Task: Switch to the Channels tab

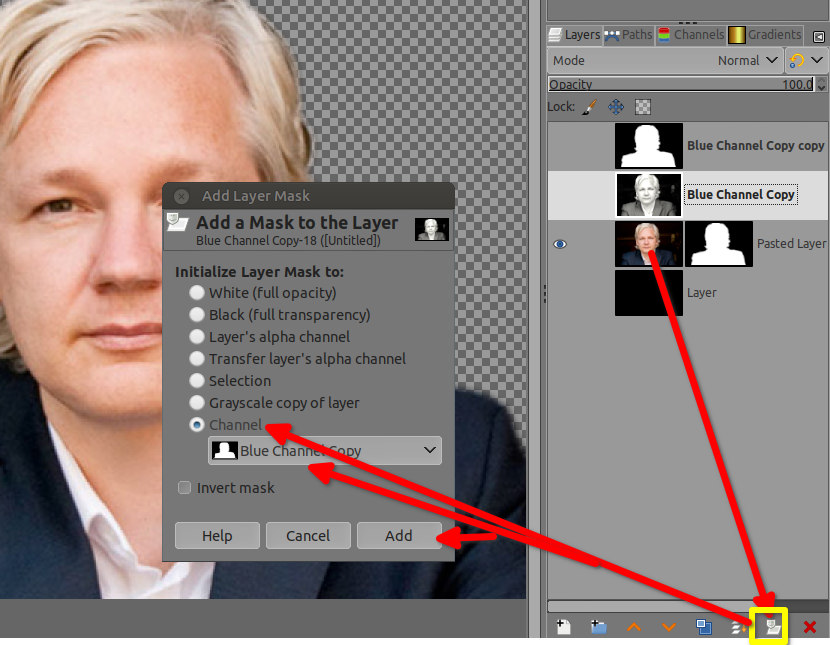Action: pos(691,35)
